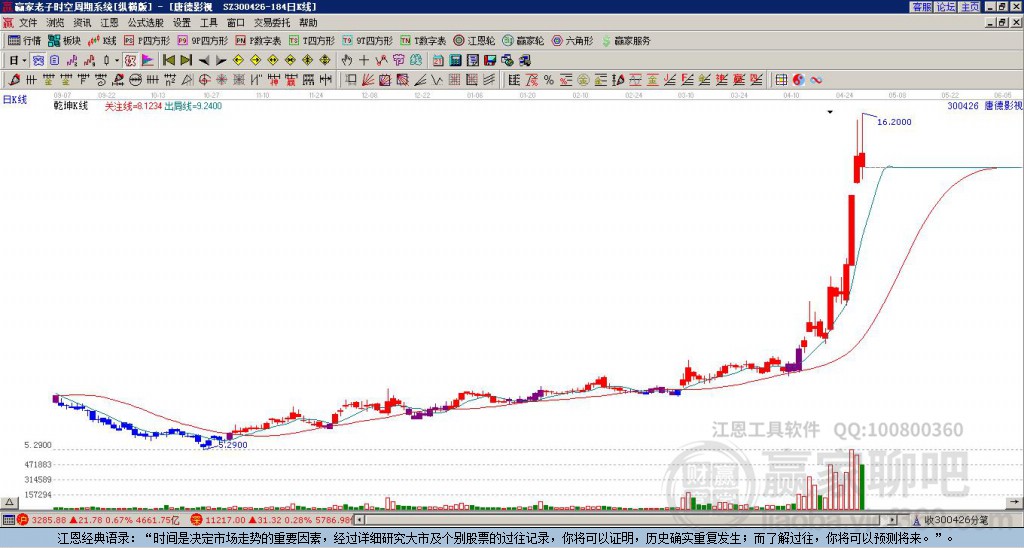Click the colored flag icon
The height and width of the screenshot is (548, 1024).
pyautogui.click(x=148, y=61)
